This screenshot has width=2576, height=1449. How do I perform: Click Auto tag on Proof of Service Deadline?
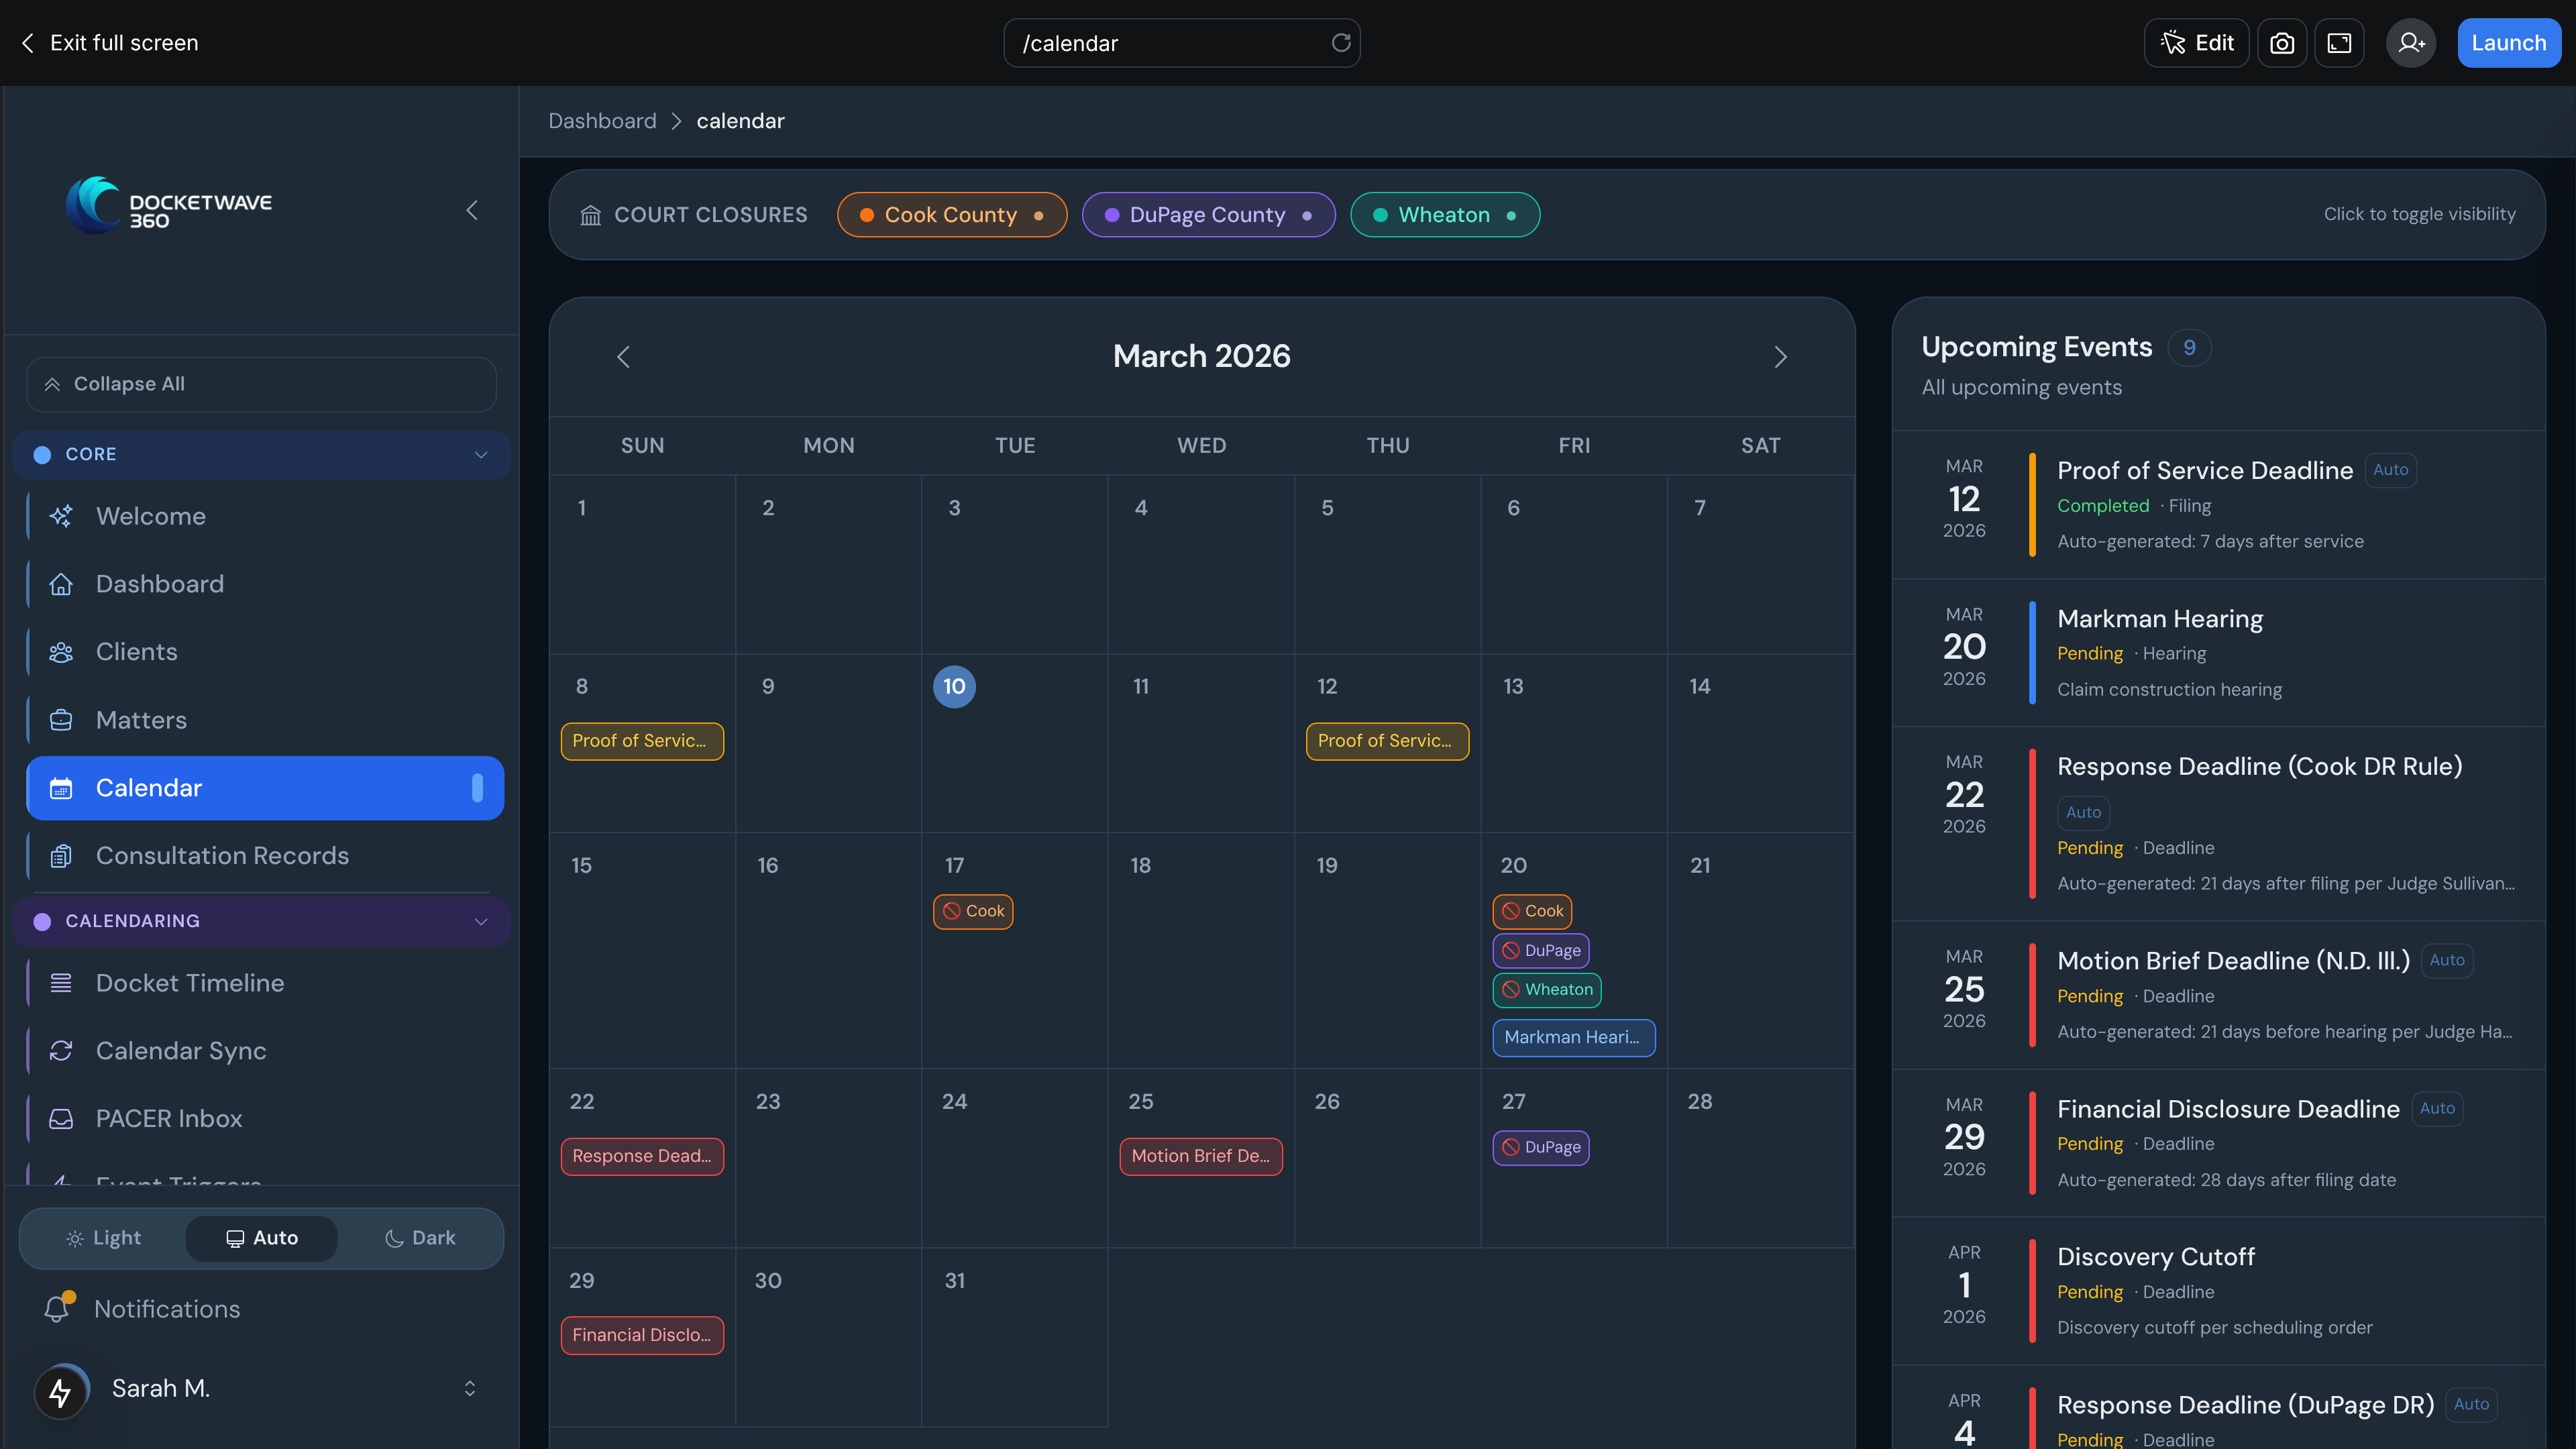tap(2390, 470)
